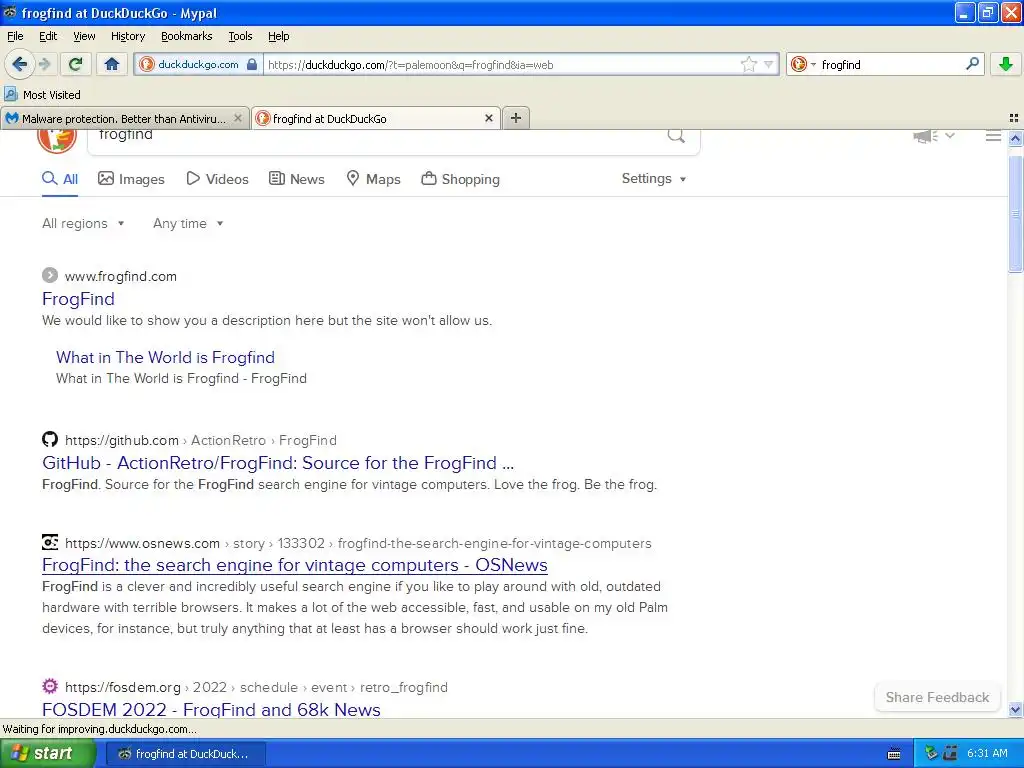Go back with the Back arrow button
This screenshot has height=768, width=1024.
coord(19,64)
